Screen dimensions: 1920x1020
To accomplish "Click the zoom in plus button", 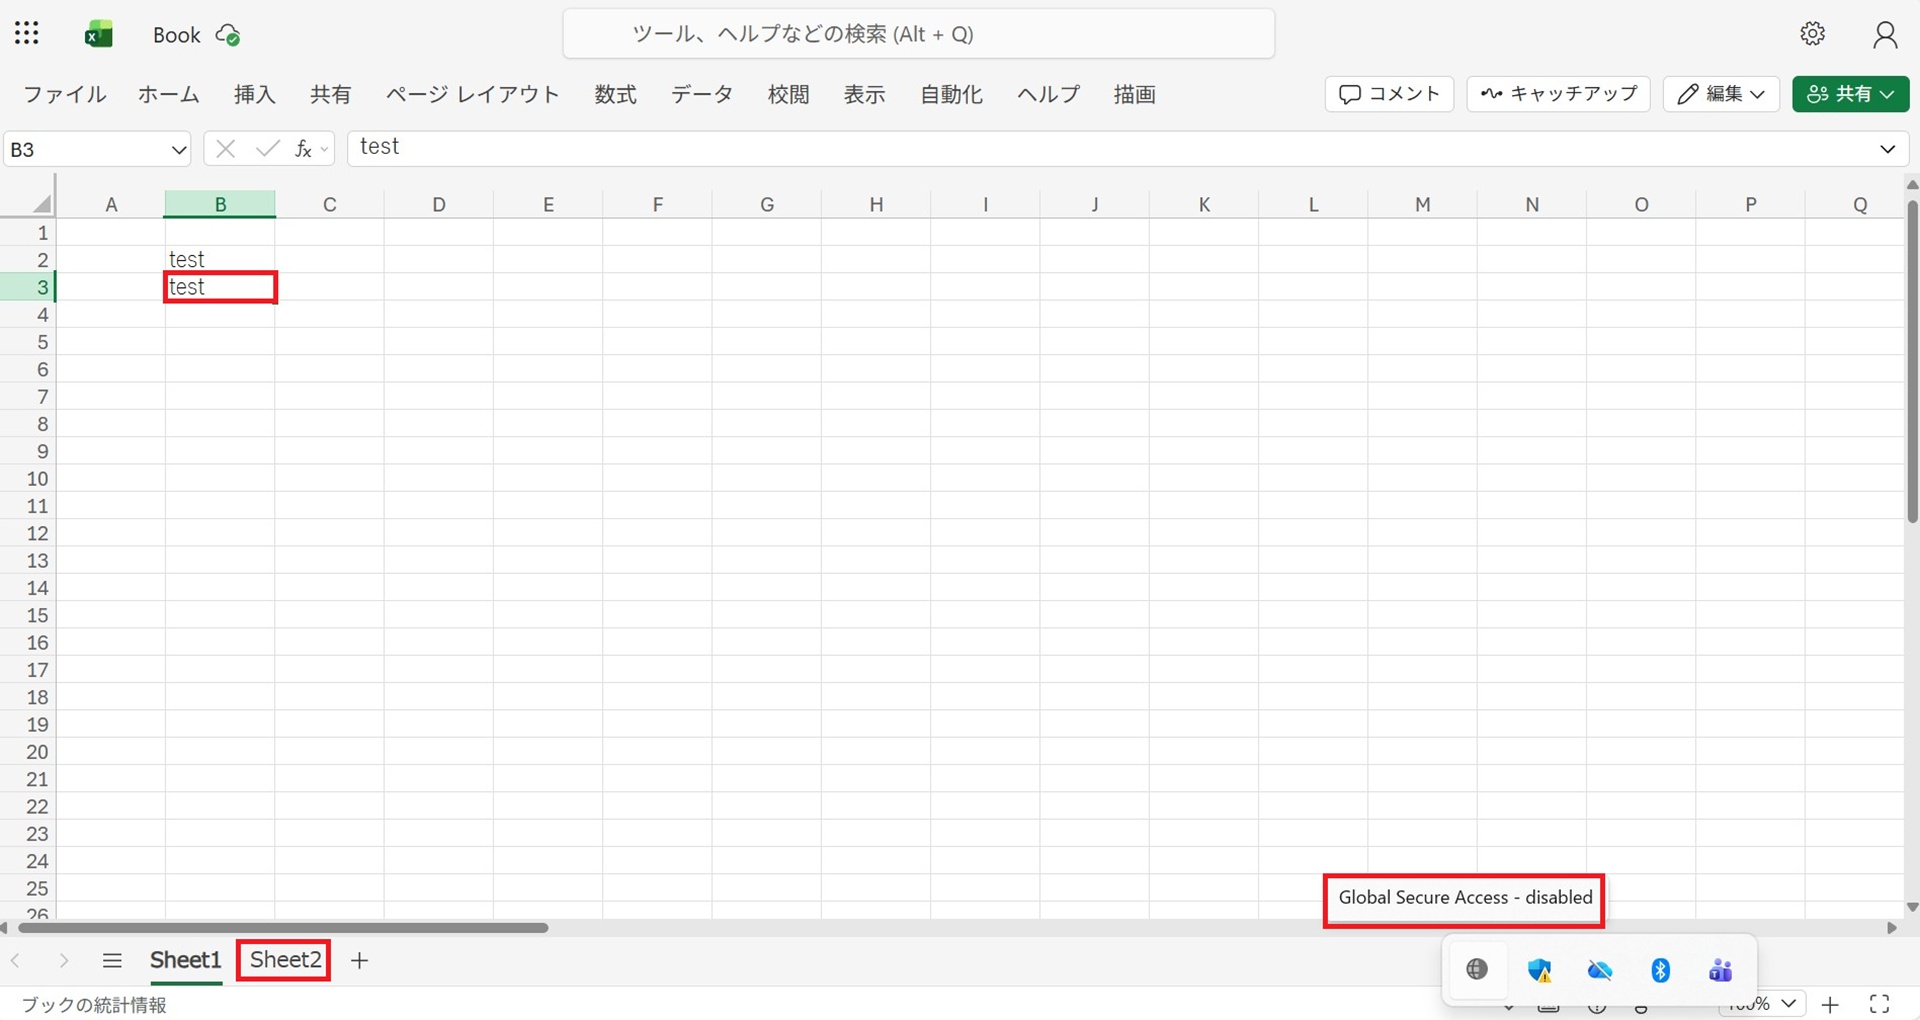I will pos(1830,1005).
